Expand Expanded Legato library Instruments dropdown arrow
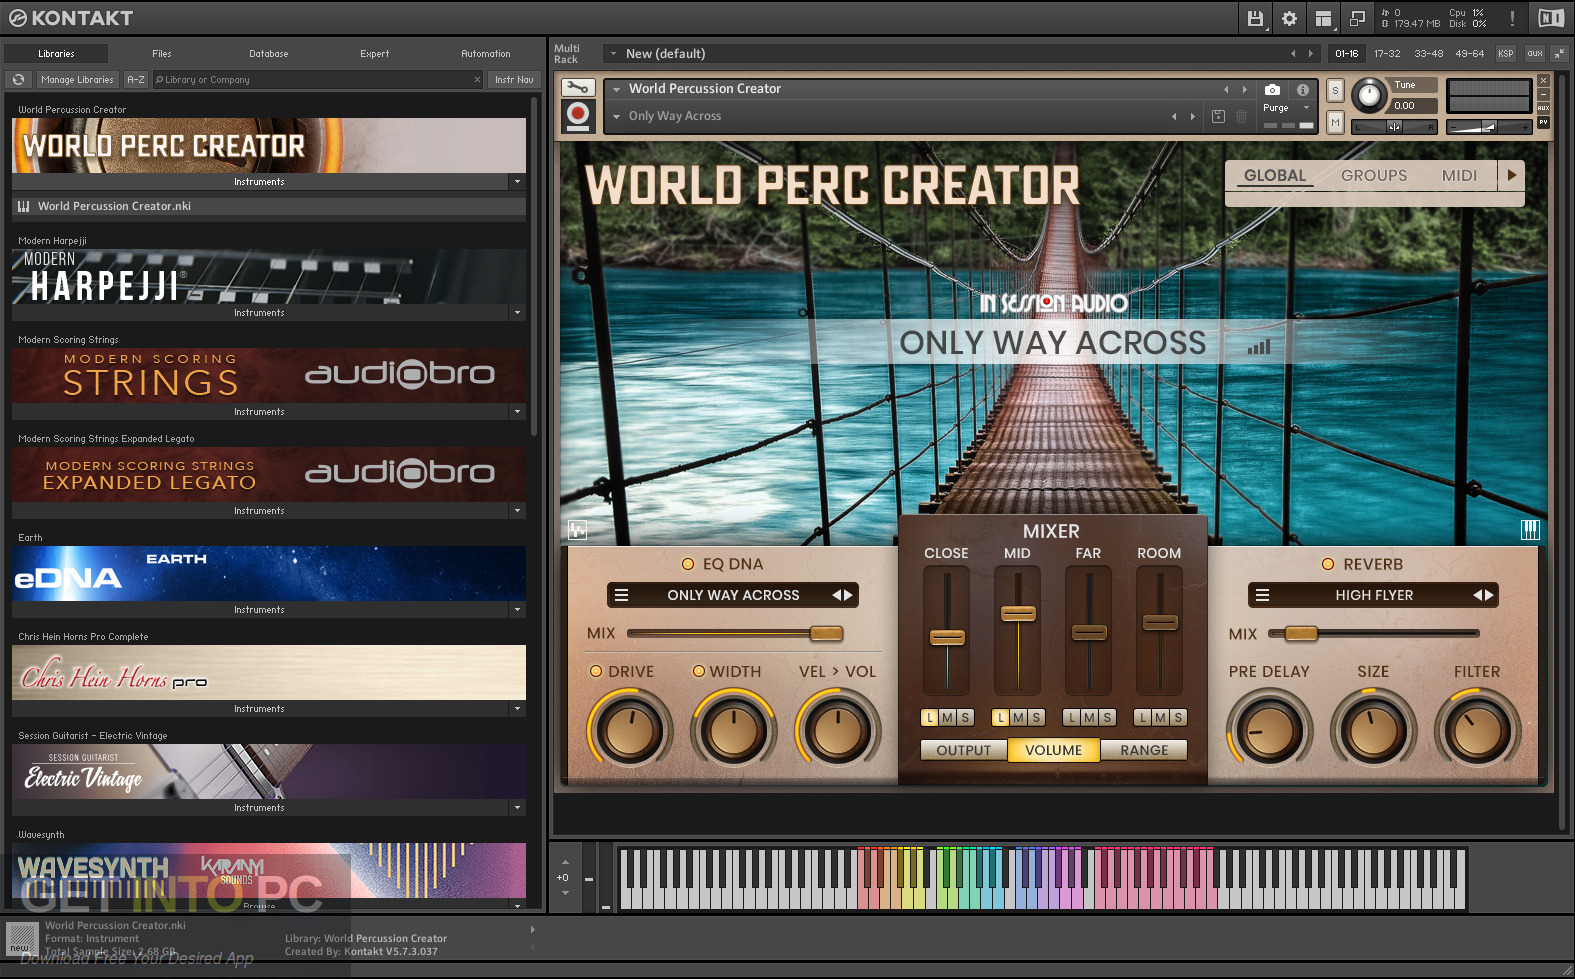1575x979 pixels. [517, 511]
